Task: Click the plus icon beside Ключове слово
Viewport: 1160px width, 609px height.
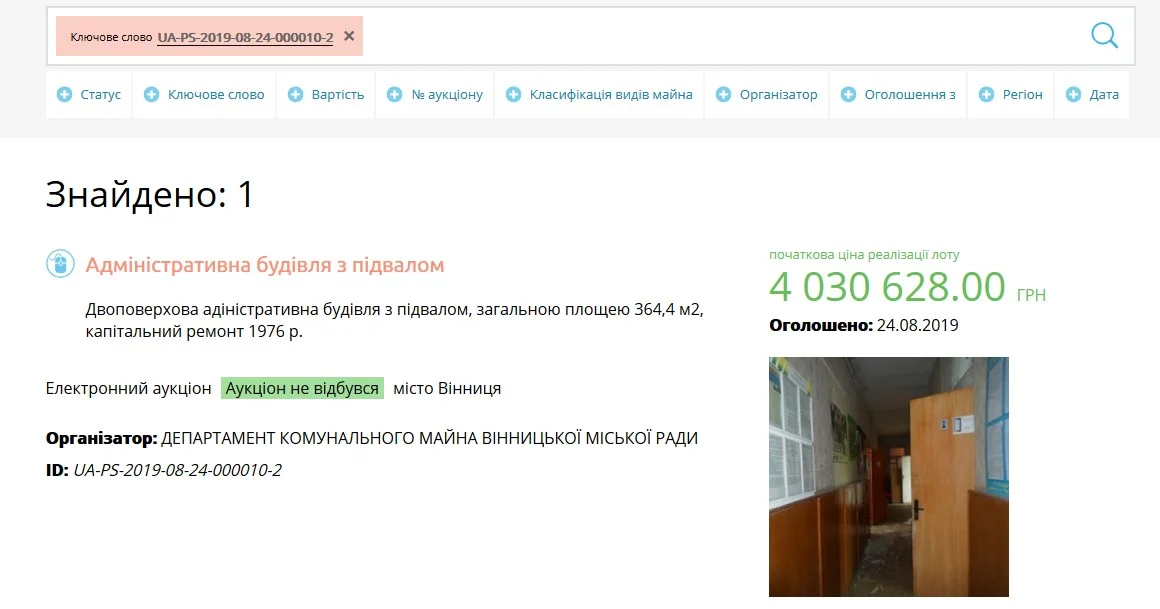Action: 152,95
